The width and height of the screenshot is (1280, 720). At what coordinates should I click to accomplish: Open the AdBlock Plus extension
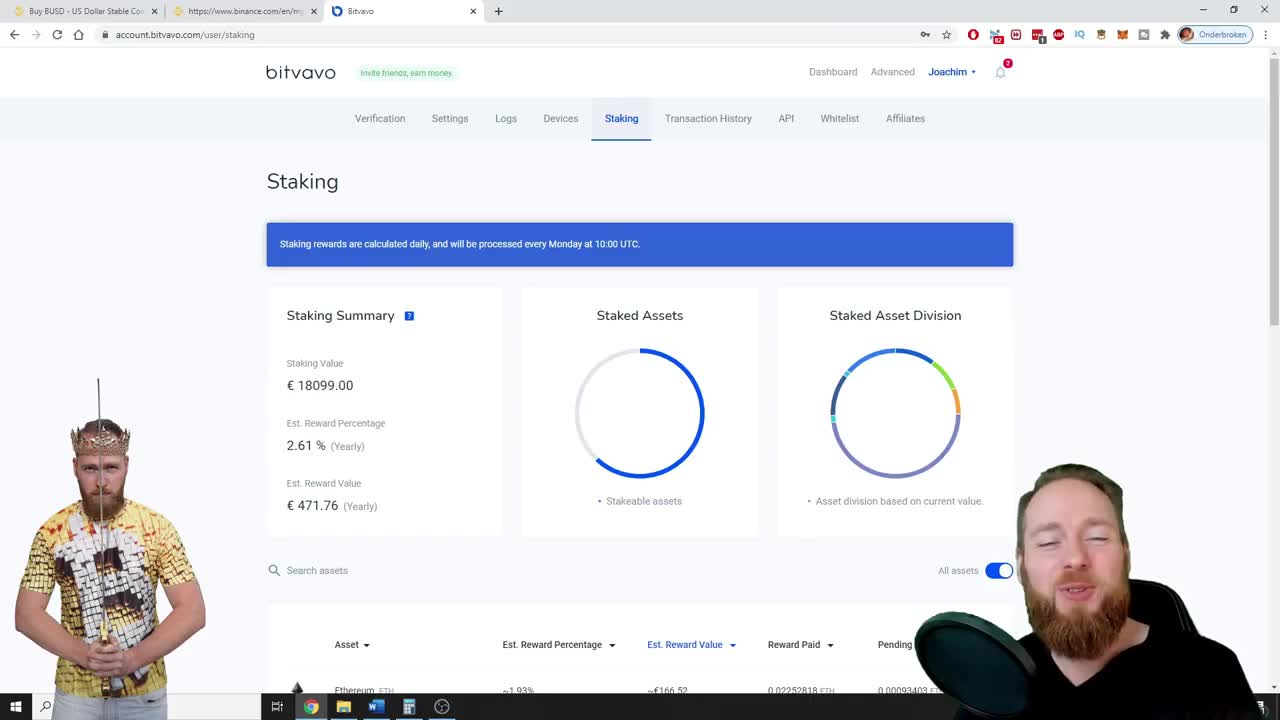pos(1058,34)
